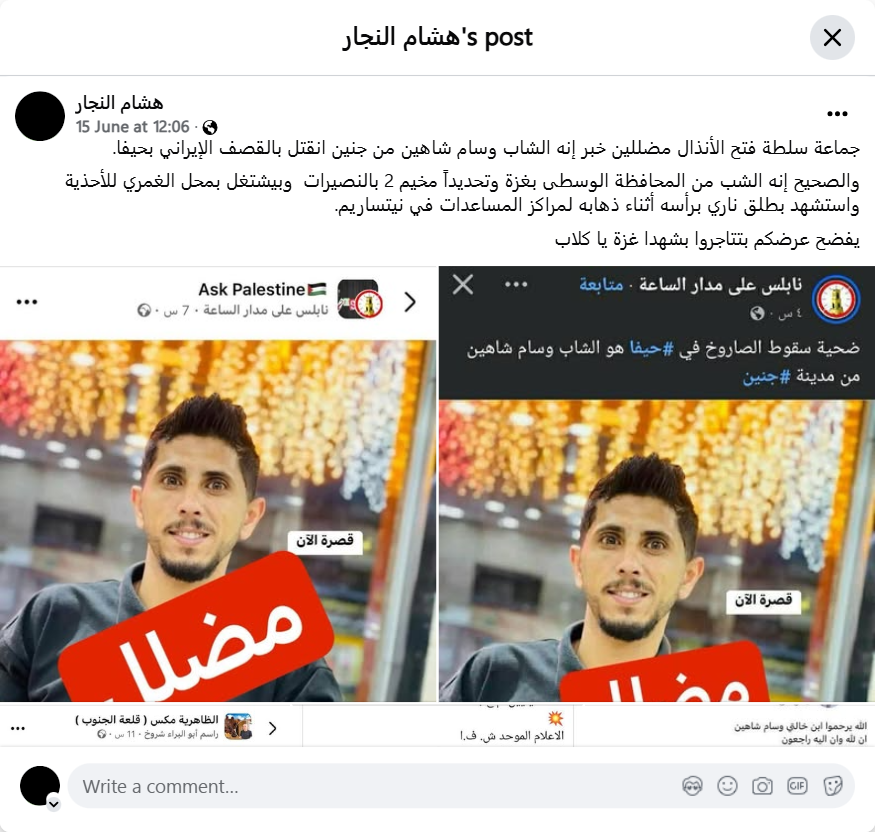Click the X in dark screenshot header
The height and width of the screenshot is (832, 875).
tap(463, 285)
